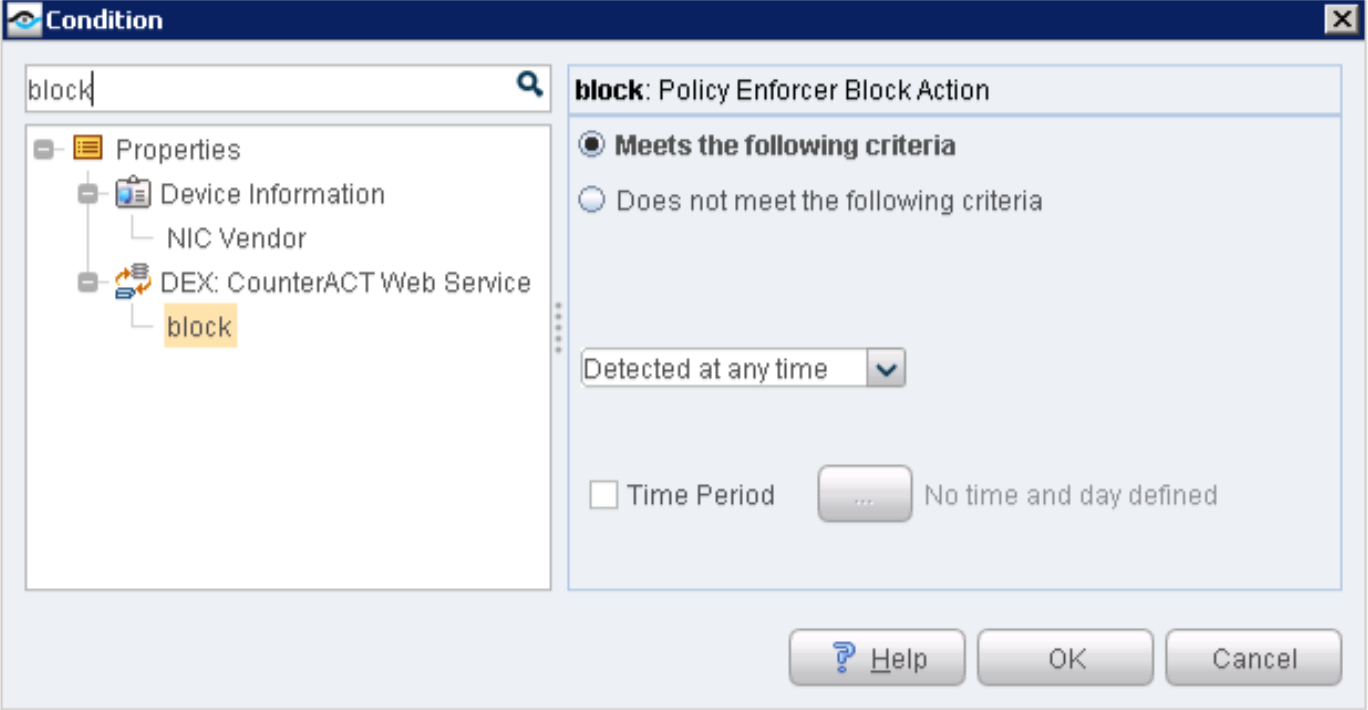Select the block property item

[x=200, y=327]
